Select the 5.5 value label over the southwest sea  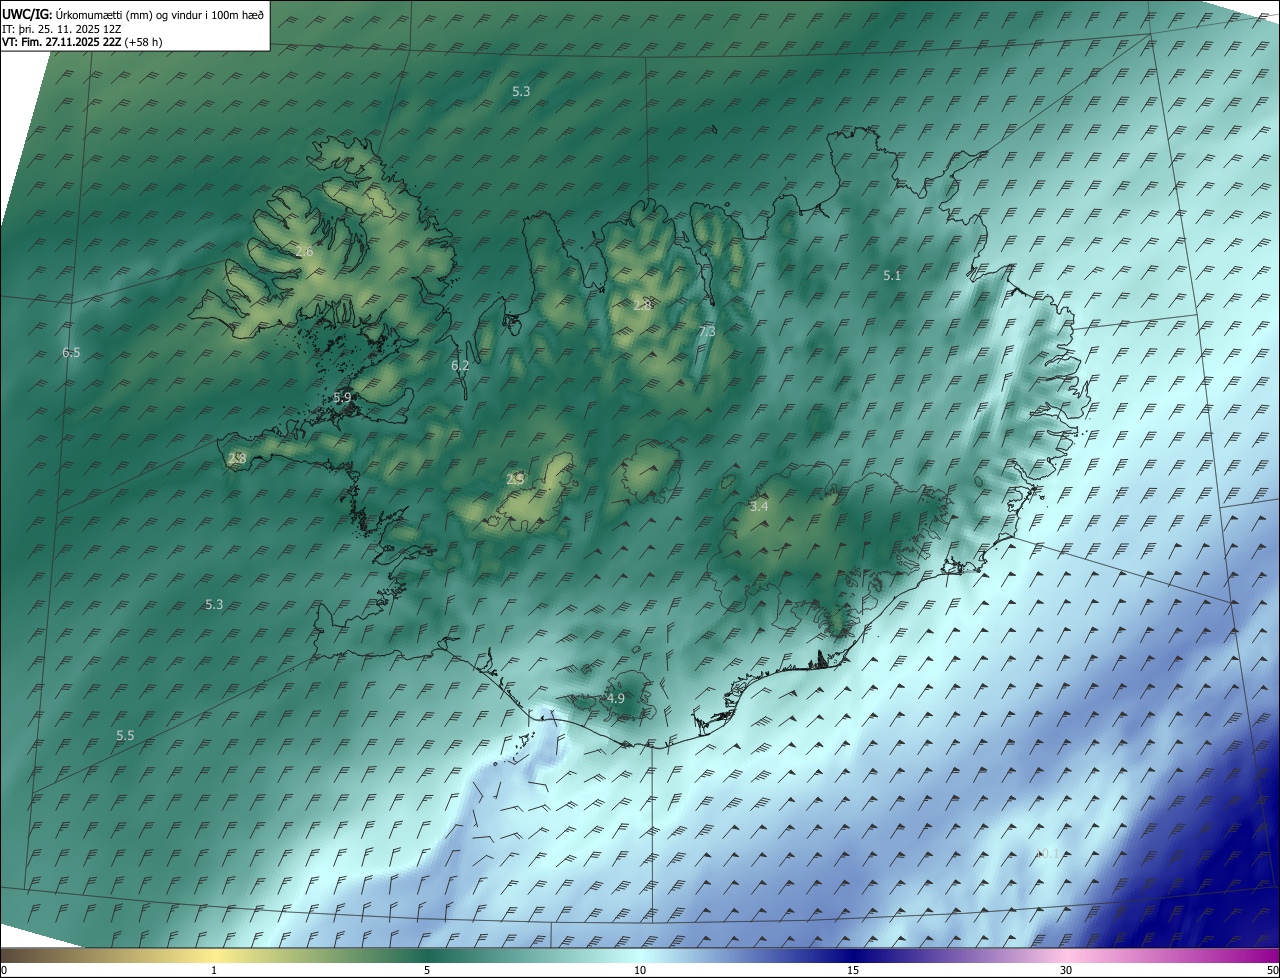pos(125,736)
